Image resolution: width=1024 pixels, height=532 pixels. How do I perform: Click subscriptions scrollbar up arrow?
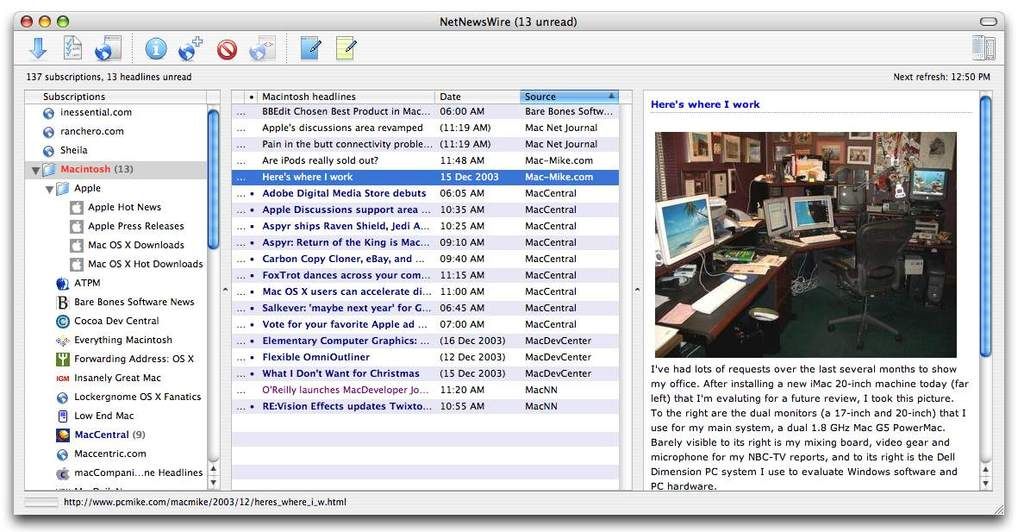click(213, 469)
